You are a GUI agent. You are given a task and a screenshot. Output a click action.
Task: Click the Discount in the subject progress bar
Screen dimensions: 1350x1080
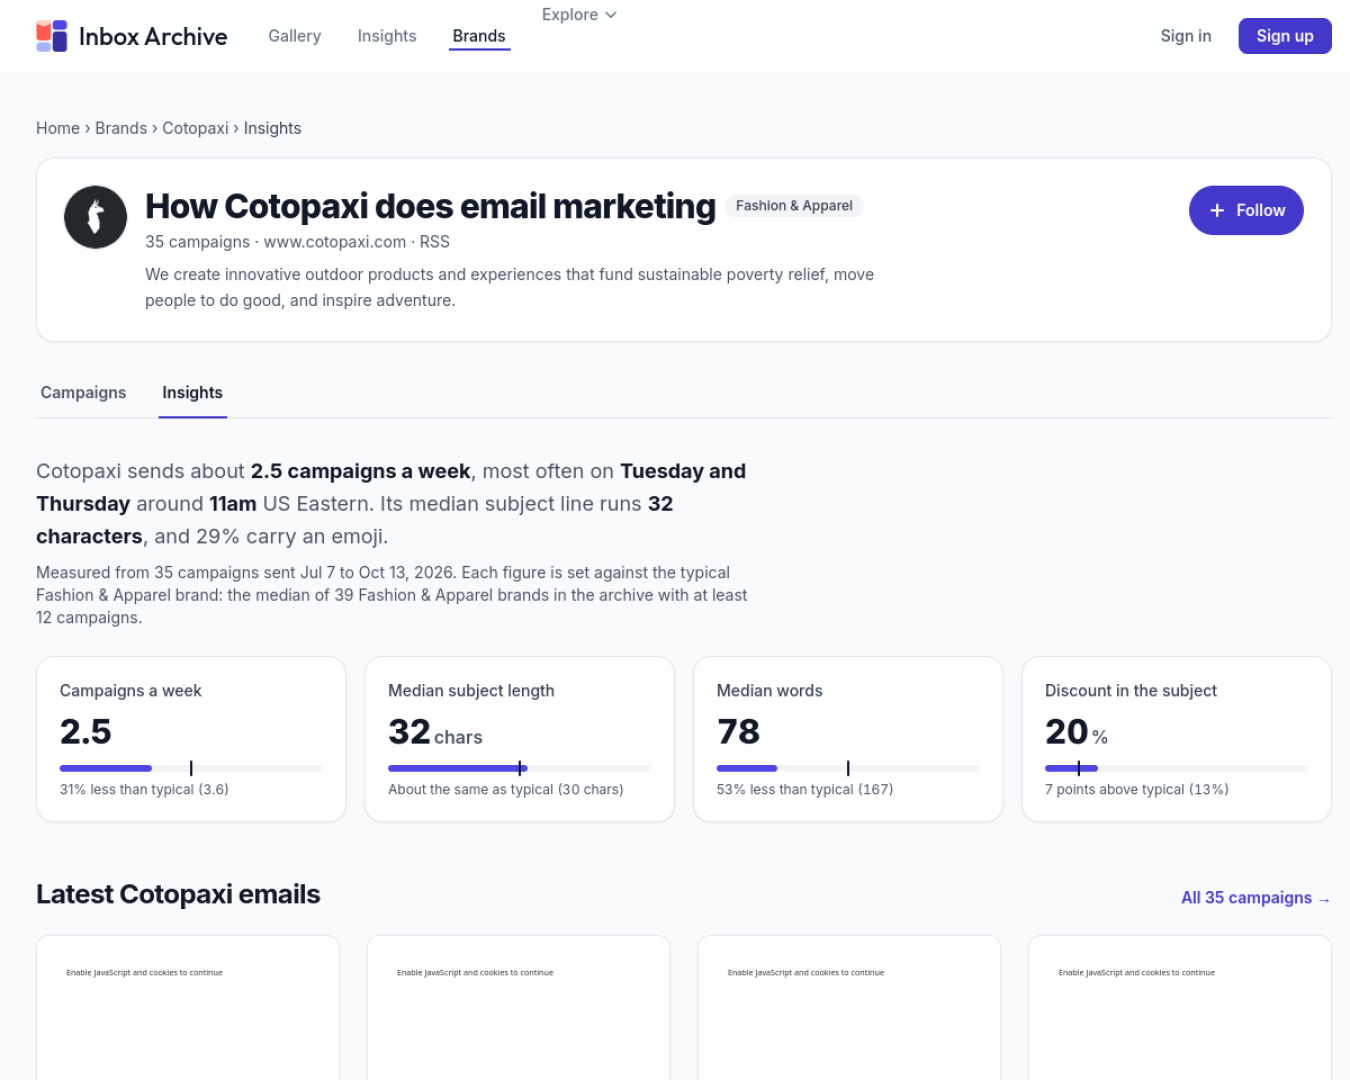pos(1176,768)
